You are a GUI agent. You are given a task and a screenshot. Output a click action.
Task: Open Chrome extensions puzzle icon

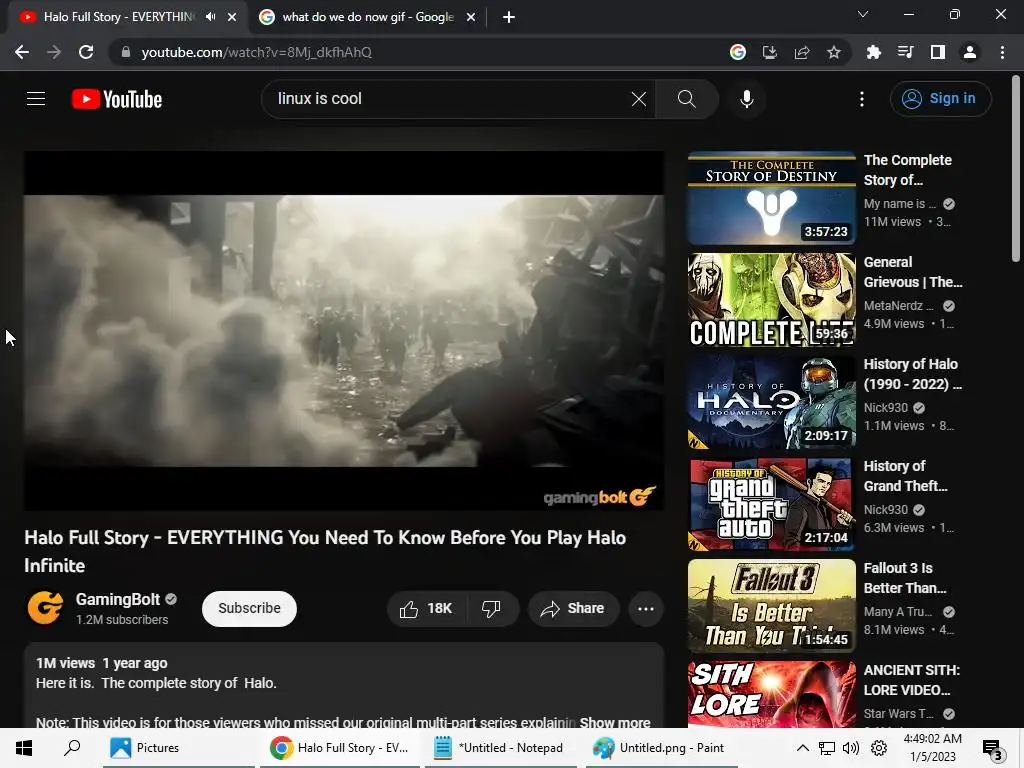point(873,52)
